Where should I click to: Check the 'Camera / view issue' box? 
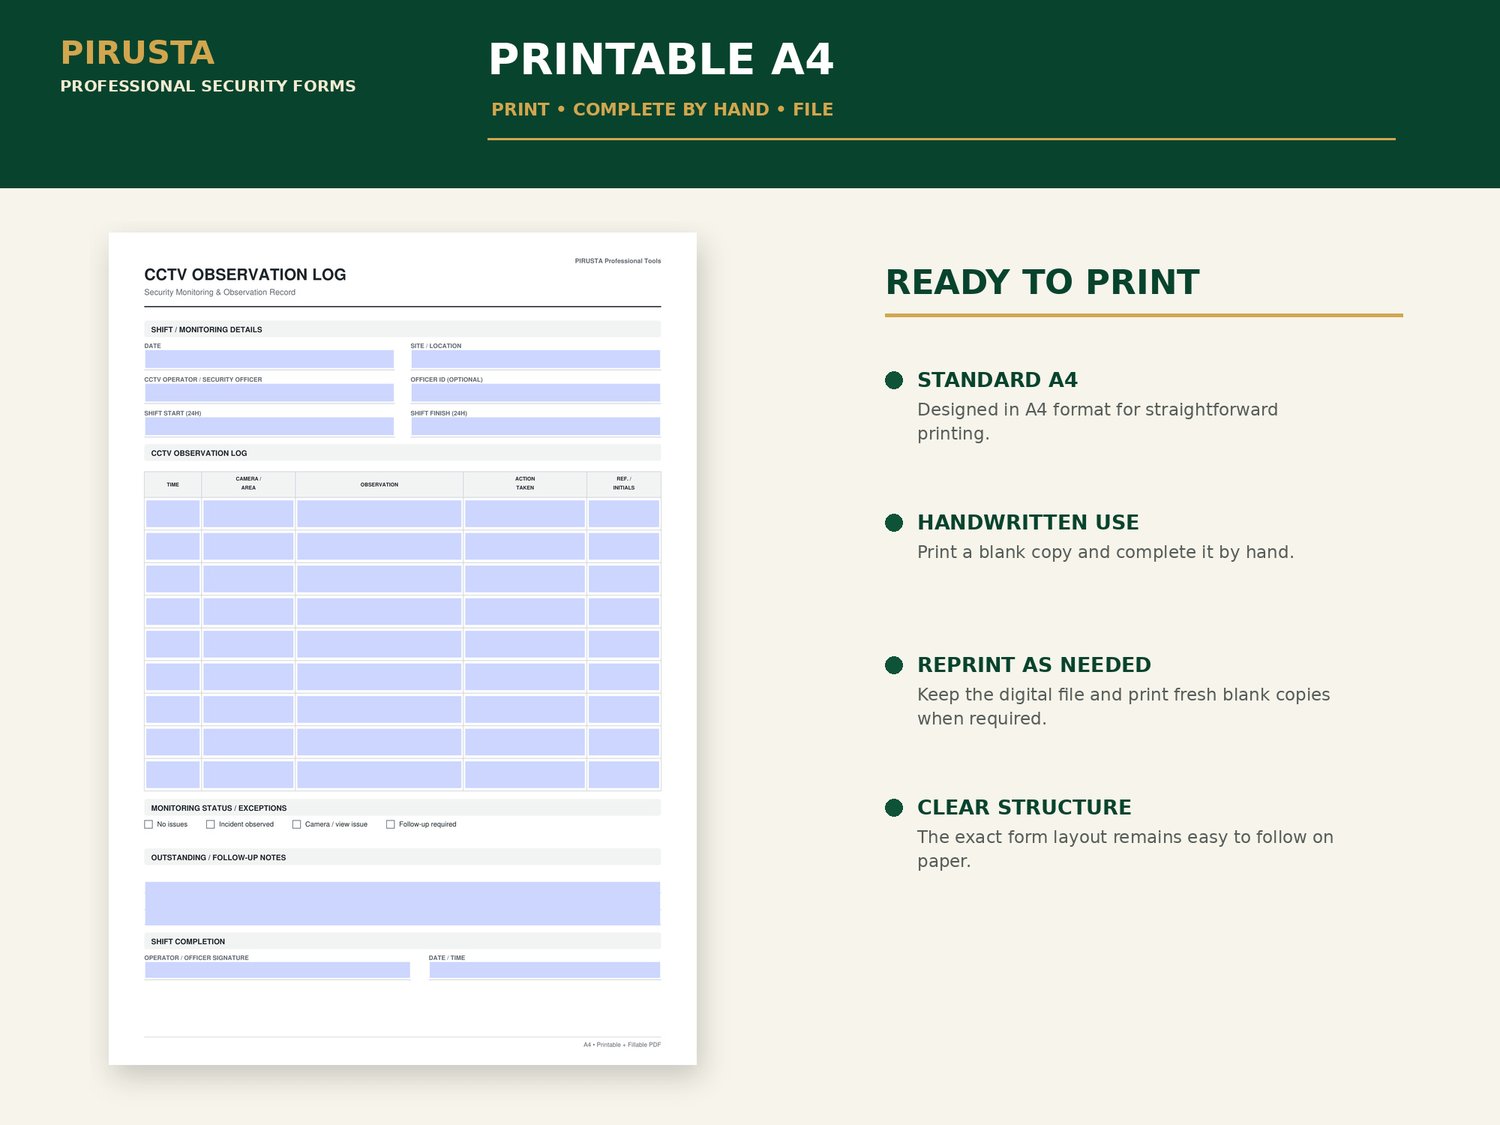pos(296,825)
